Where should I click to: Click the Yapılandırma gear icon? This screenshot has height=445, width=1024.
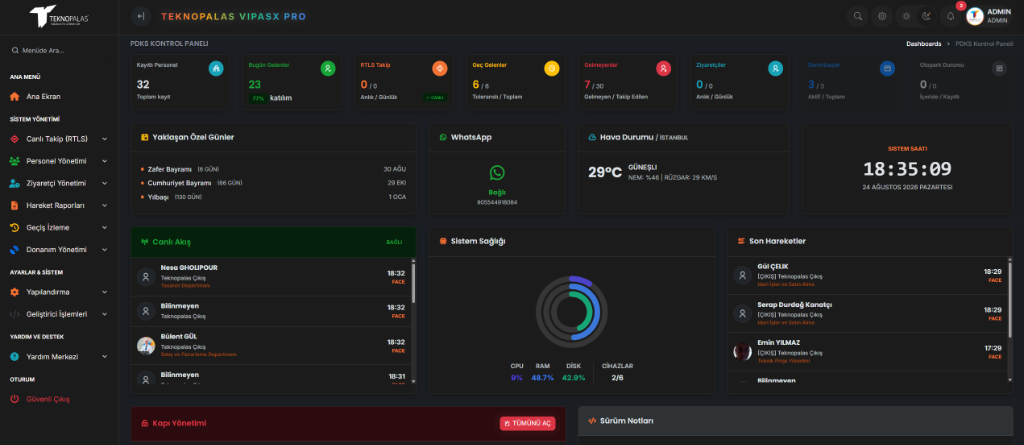(14, 291)
